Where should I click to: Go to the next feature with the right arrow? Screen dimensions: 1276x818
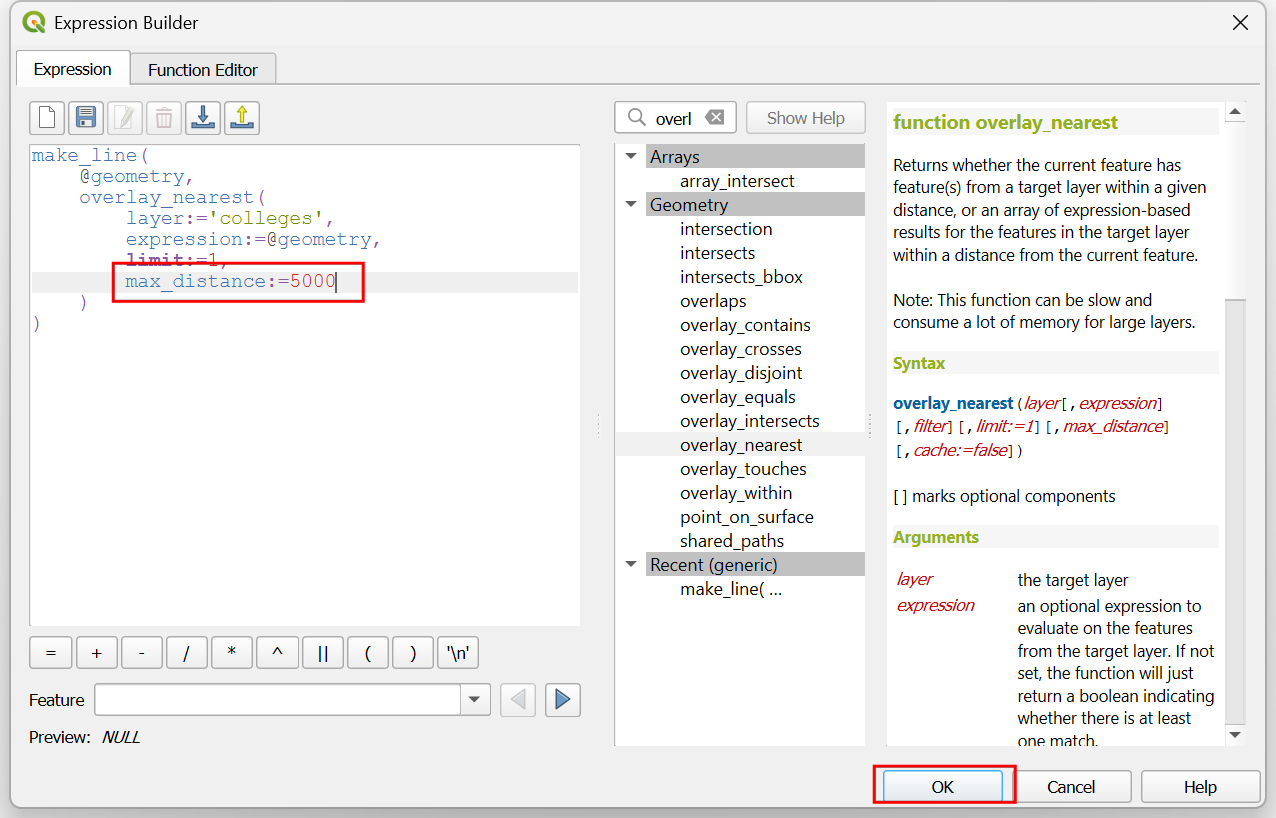(563, 700)
